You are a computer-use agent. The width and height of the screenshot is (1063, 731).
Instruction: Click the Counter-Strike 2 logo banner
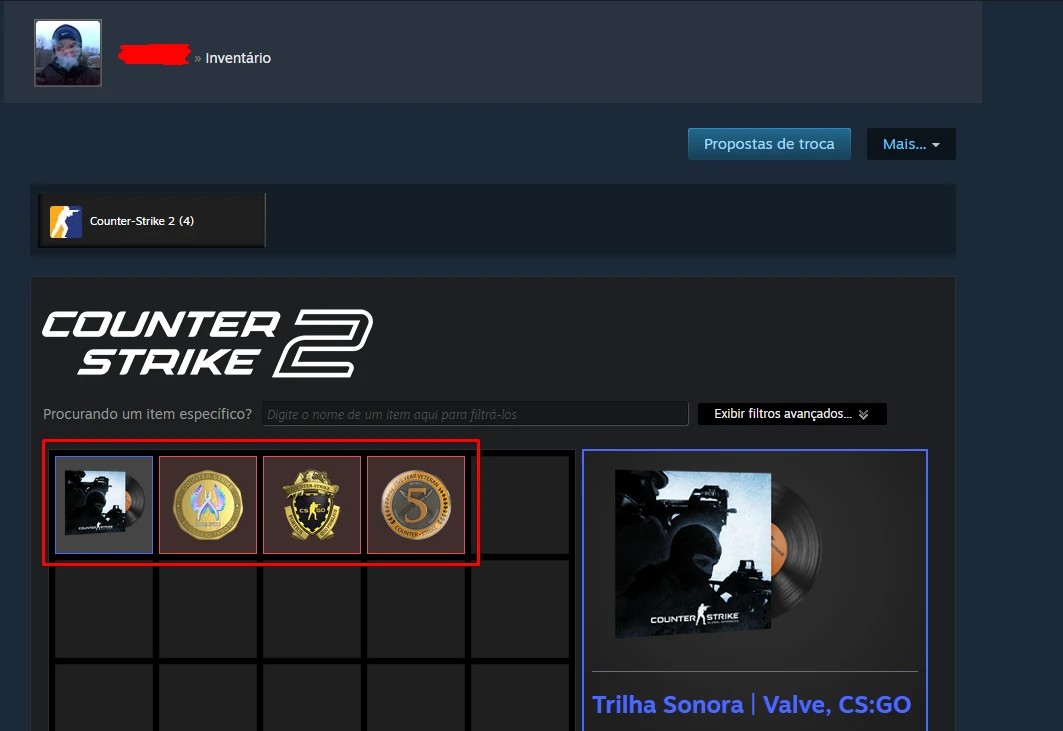pos(207,342)
